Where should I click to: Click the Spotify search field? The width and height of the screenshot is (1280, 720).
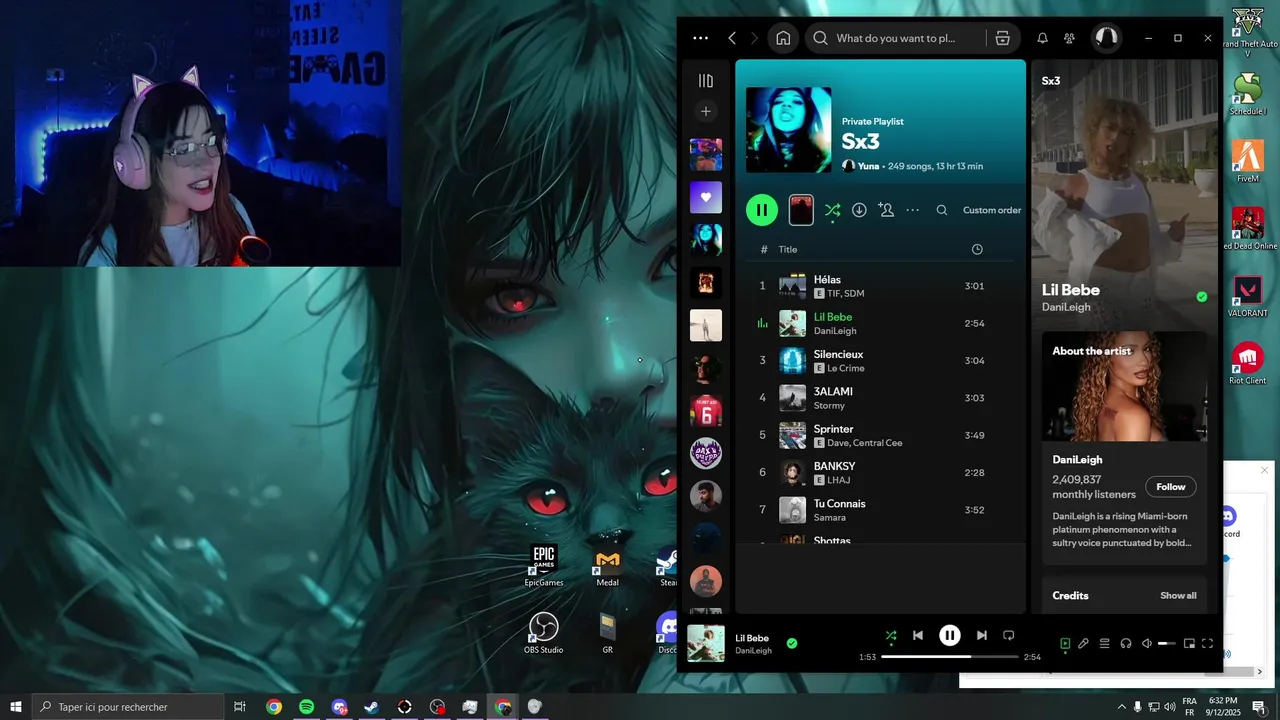(x=895, y=38)
